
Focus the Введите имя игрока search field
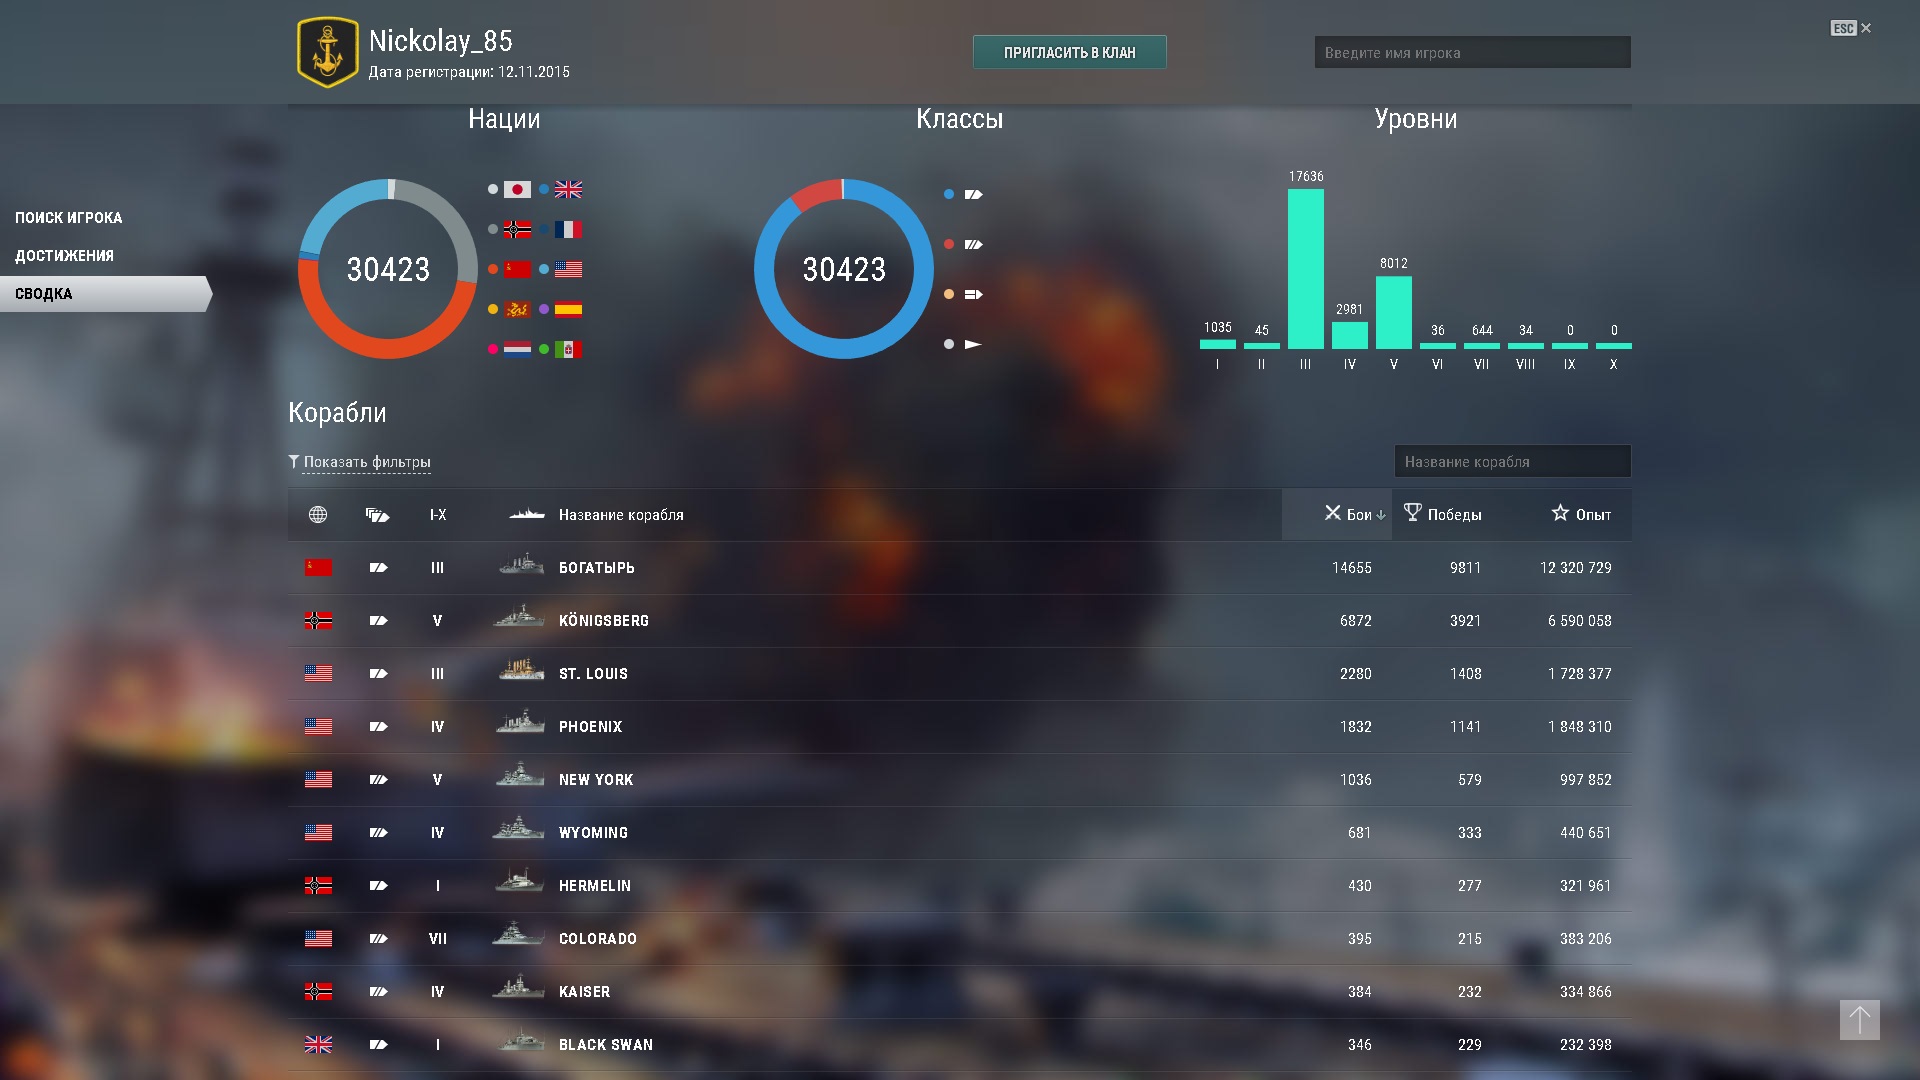pos(1472,52)
